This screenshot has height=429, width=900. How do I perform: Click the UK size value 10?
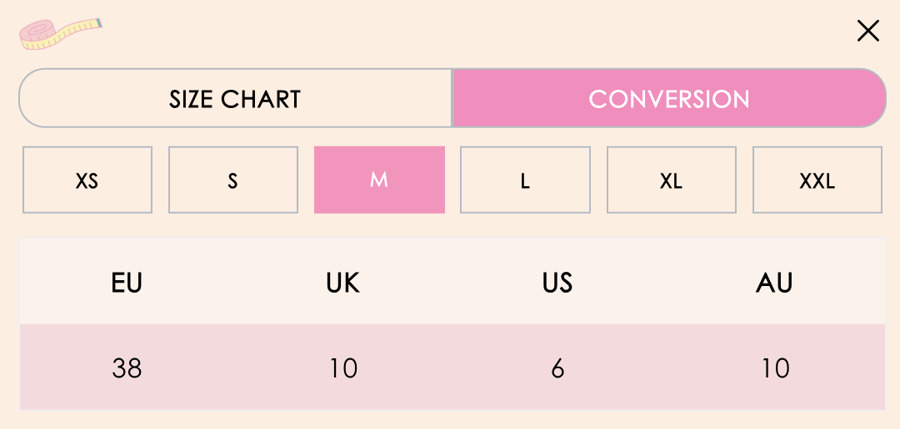(x=343, y=368)
